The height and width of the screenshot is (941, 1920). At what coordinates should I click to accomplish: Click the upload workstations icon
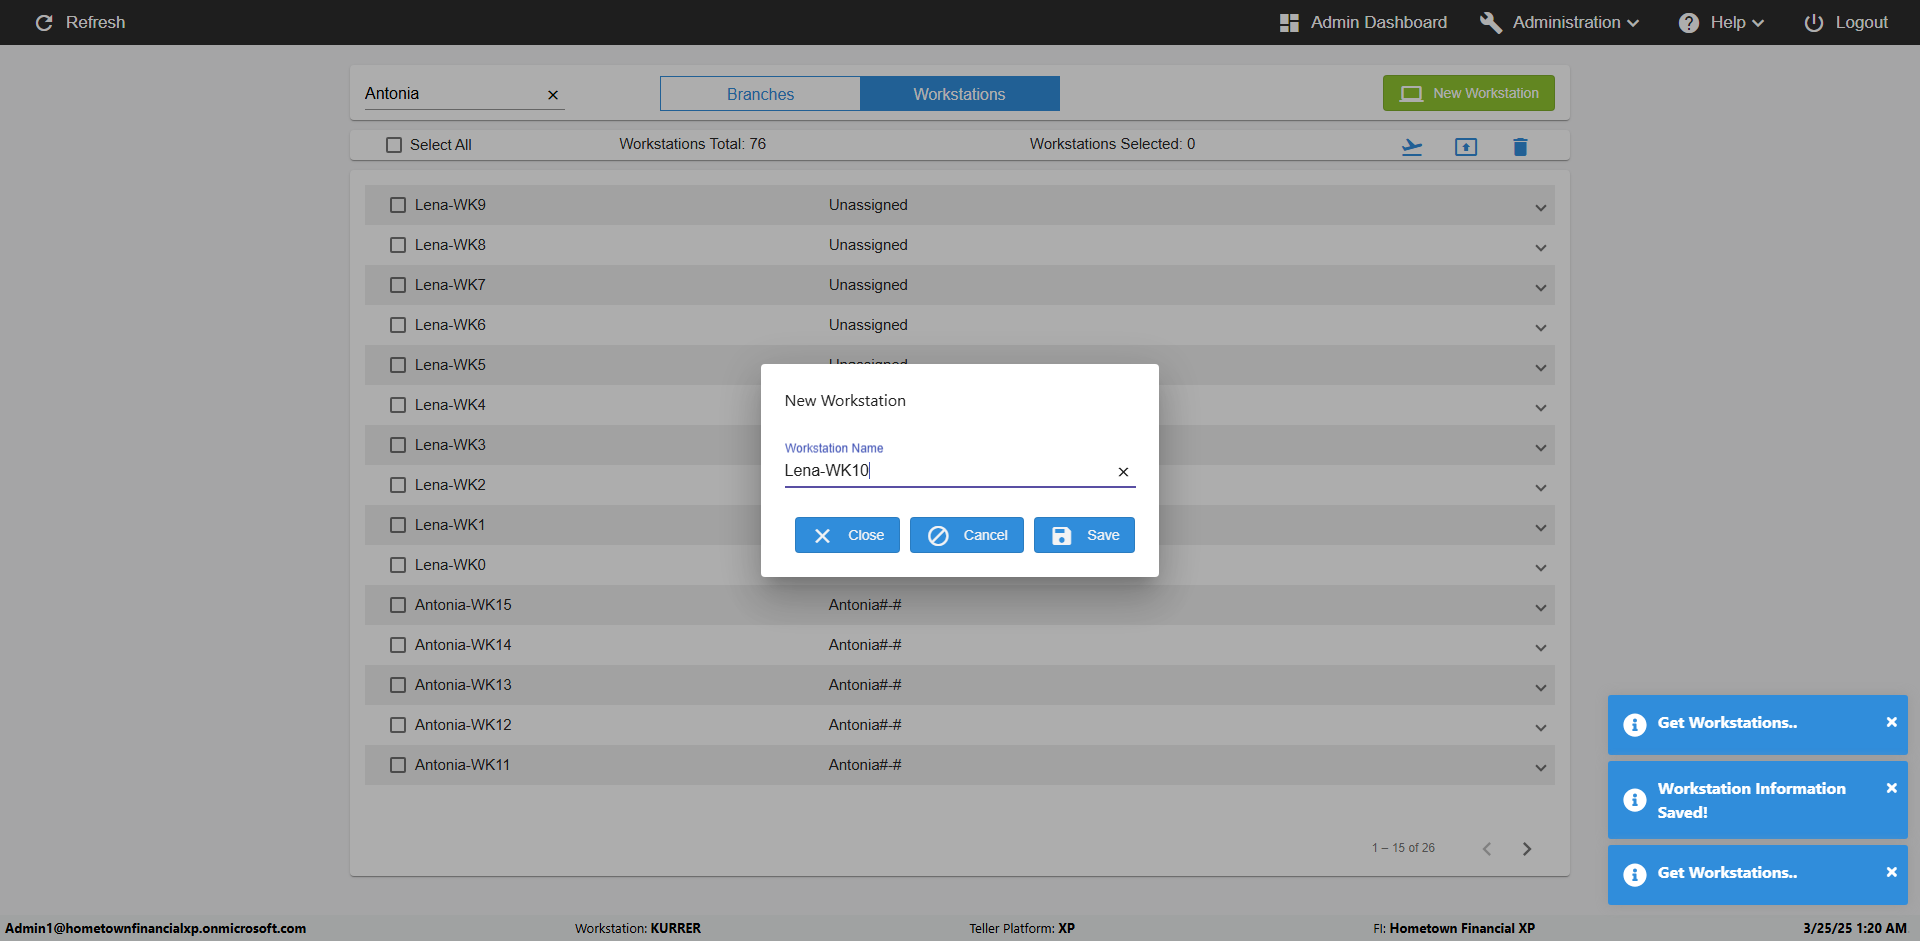pyautogui.click(x=1466, y=147)
